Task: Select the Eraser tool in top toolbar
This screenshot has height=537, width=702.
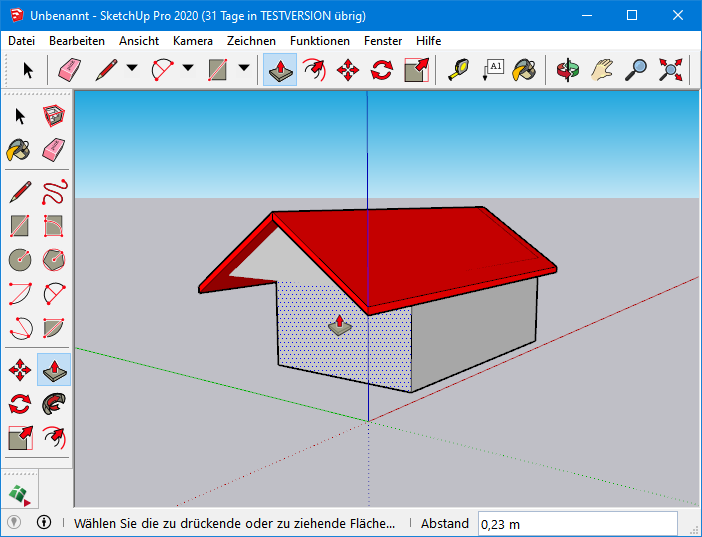Action: (69, 70)
